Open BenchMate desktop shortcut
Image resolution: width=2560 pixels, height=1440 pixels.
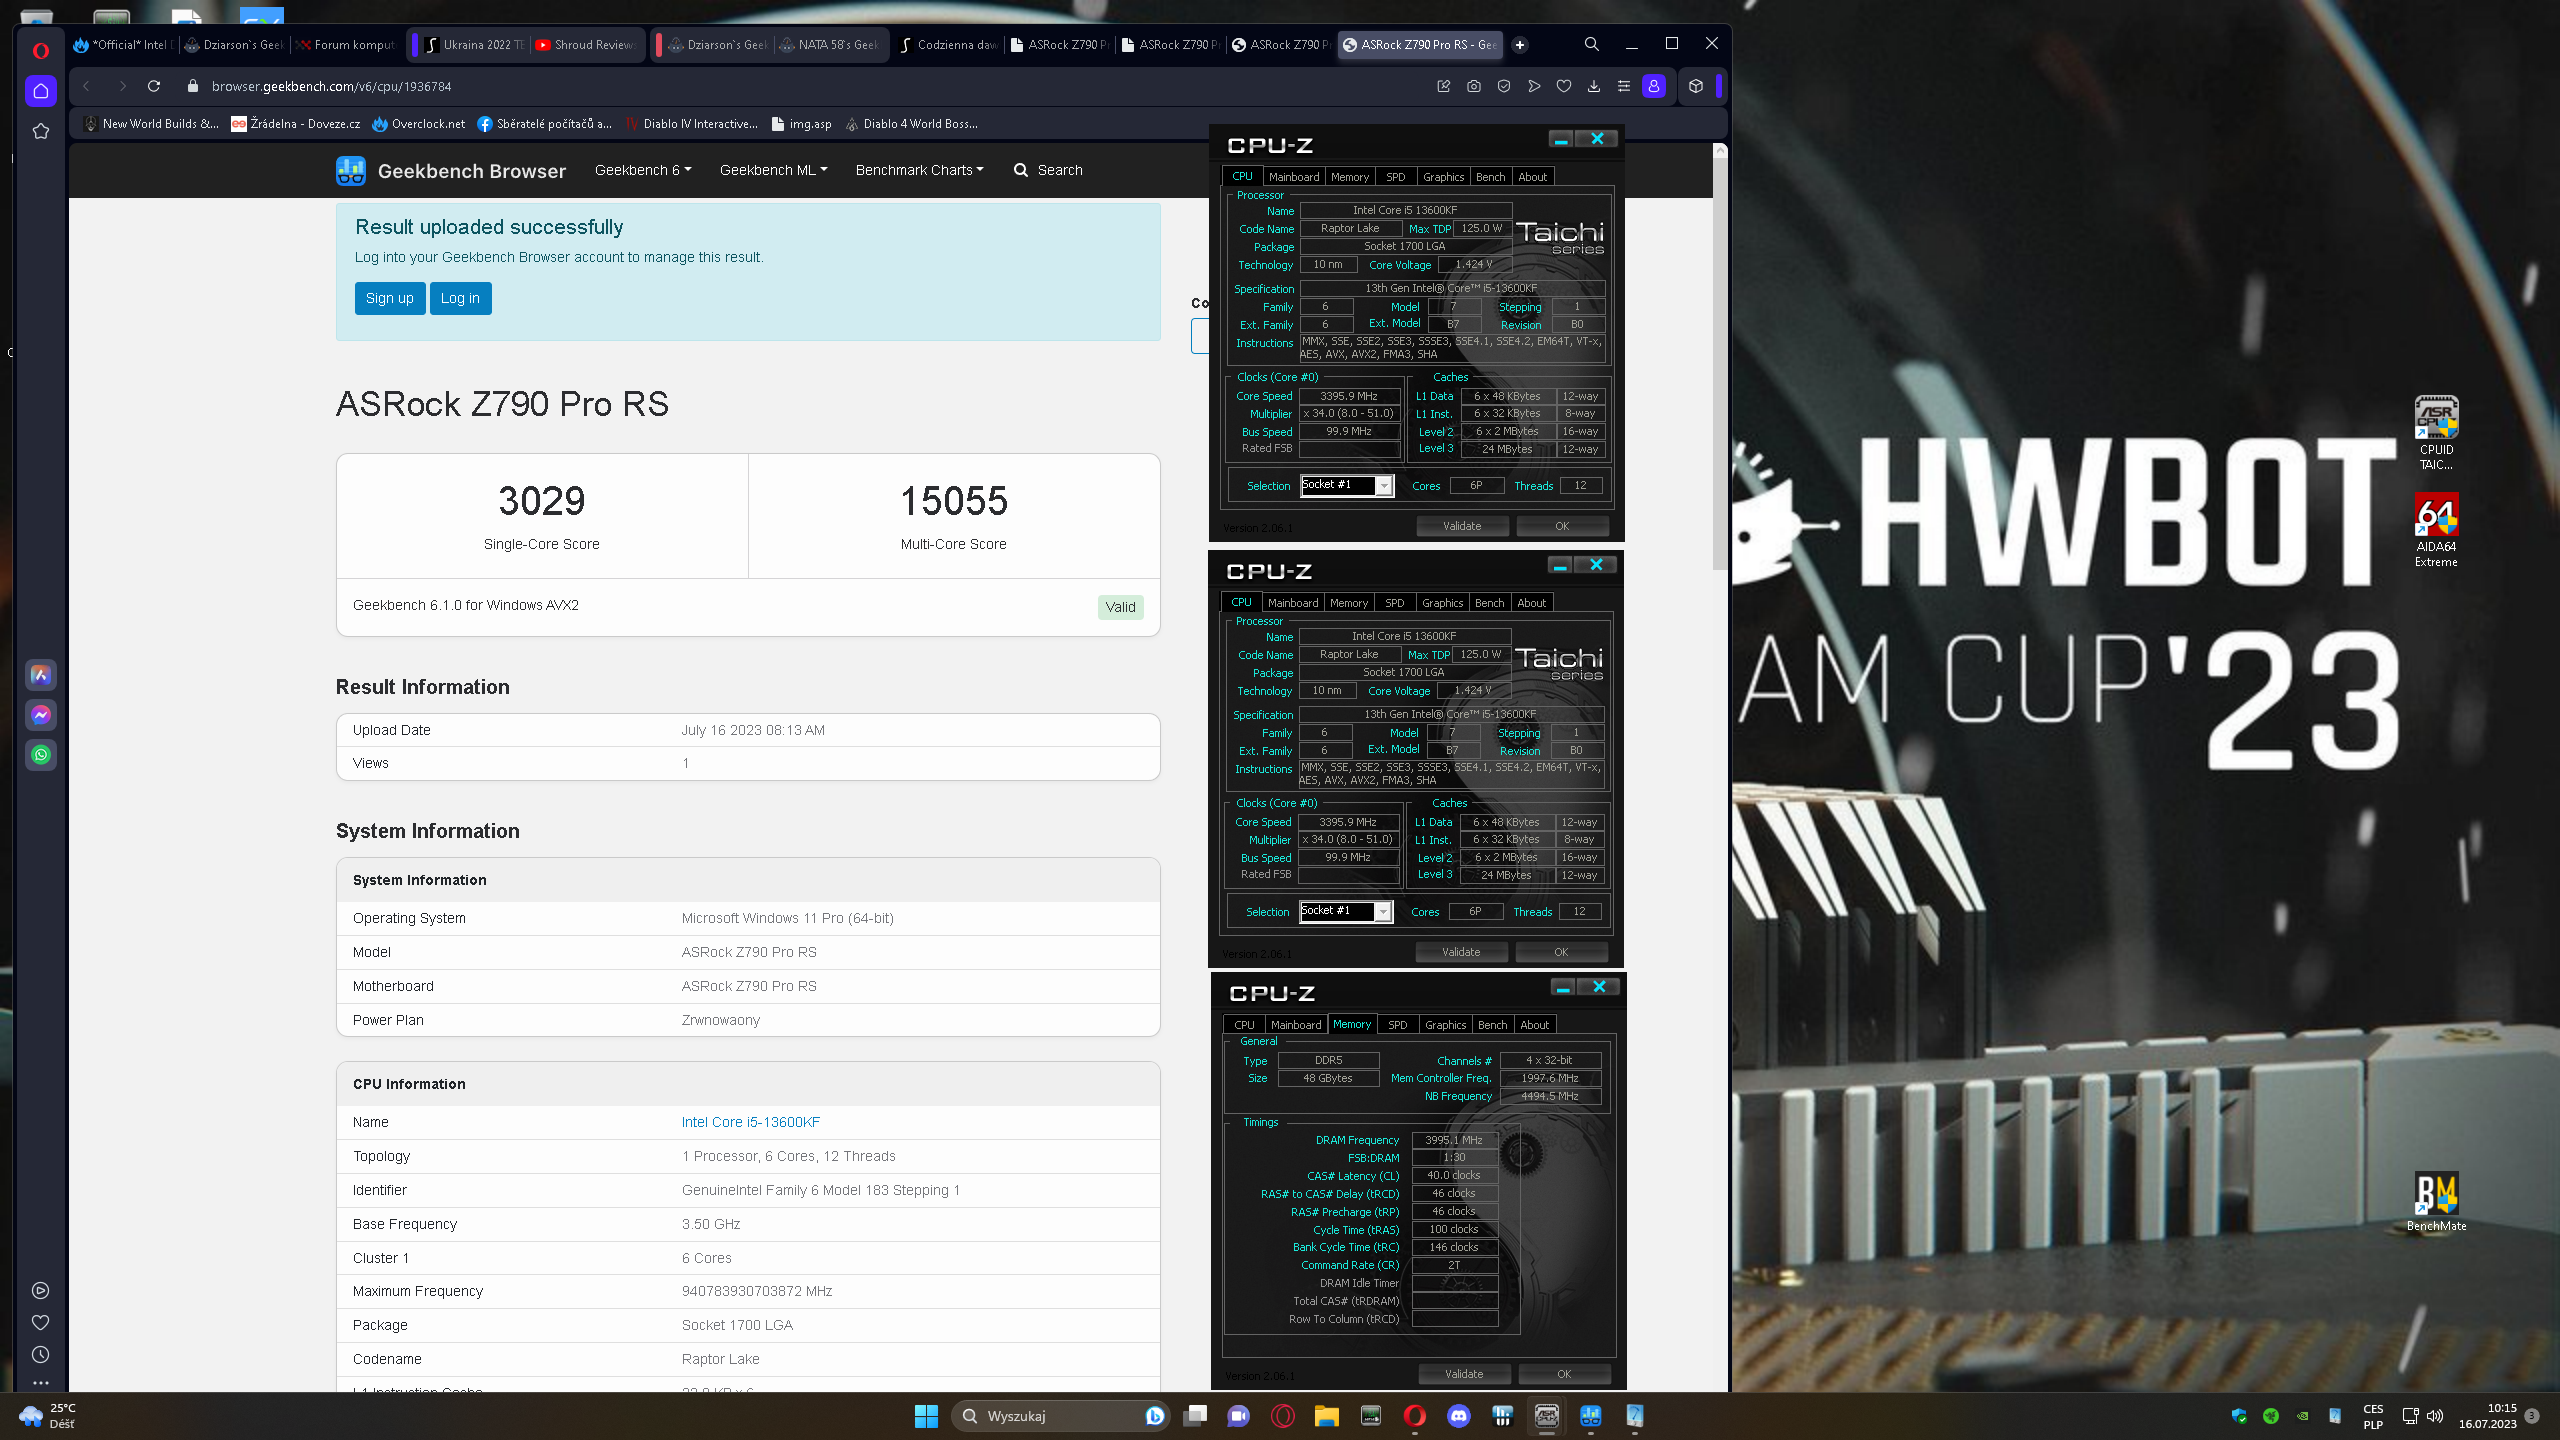[2437, 1202]
